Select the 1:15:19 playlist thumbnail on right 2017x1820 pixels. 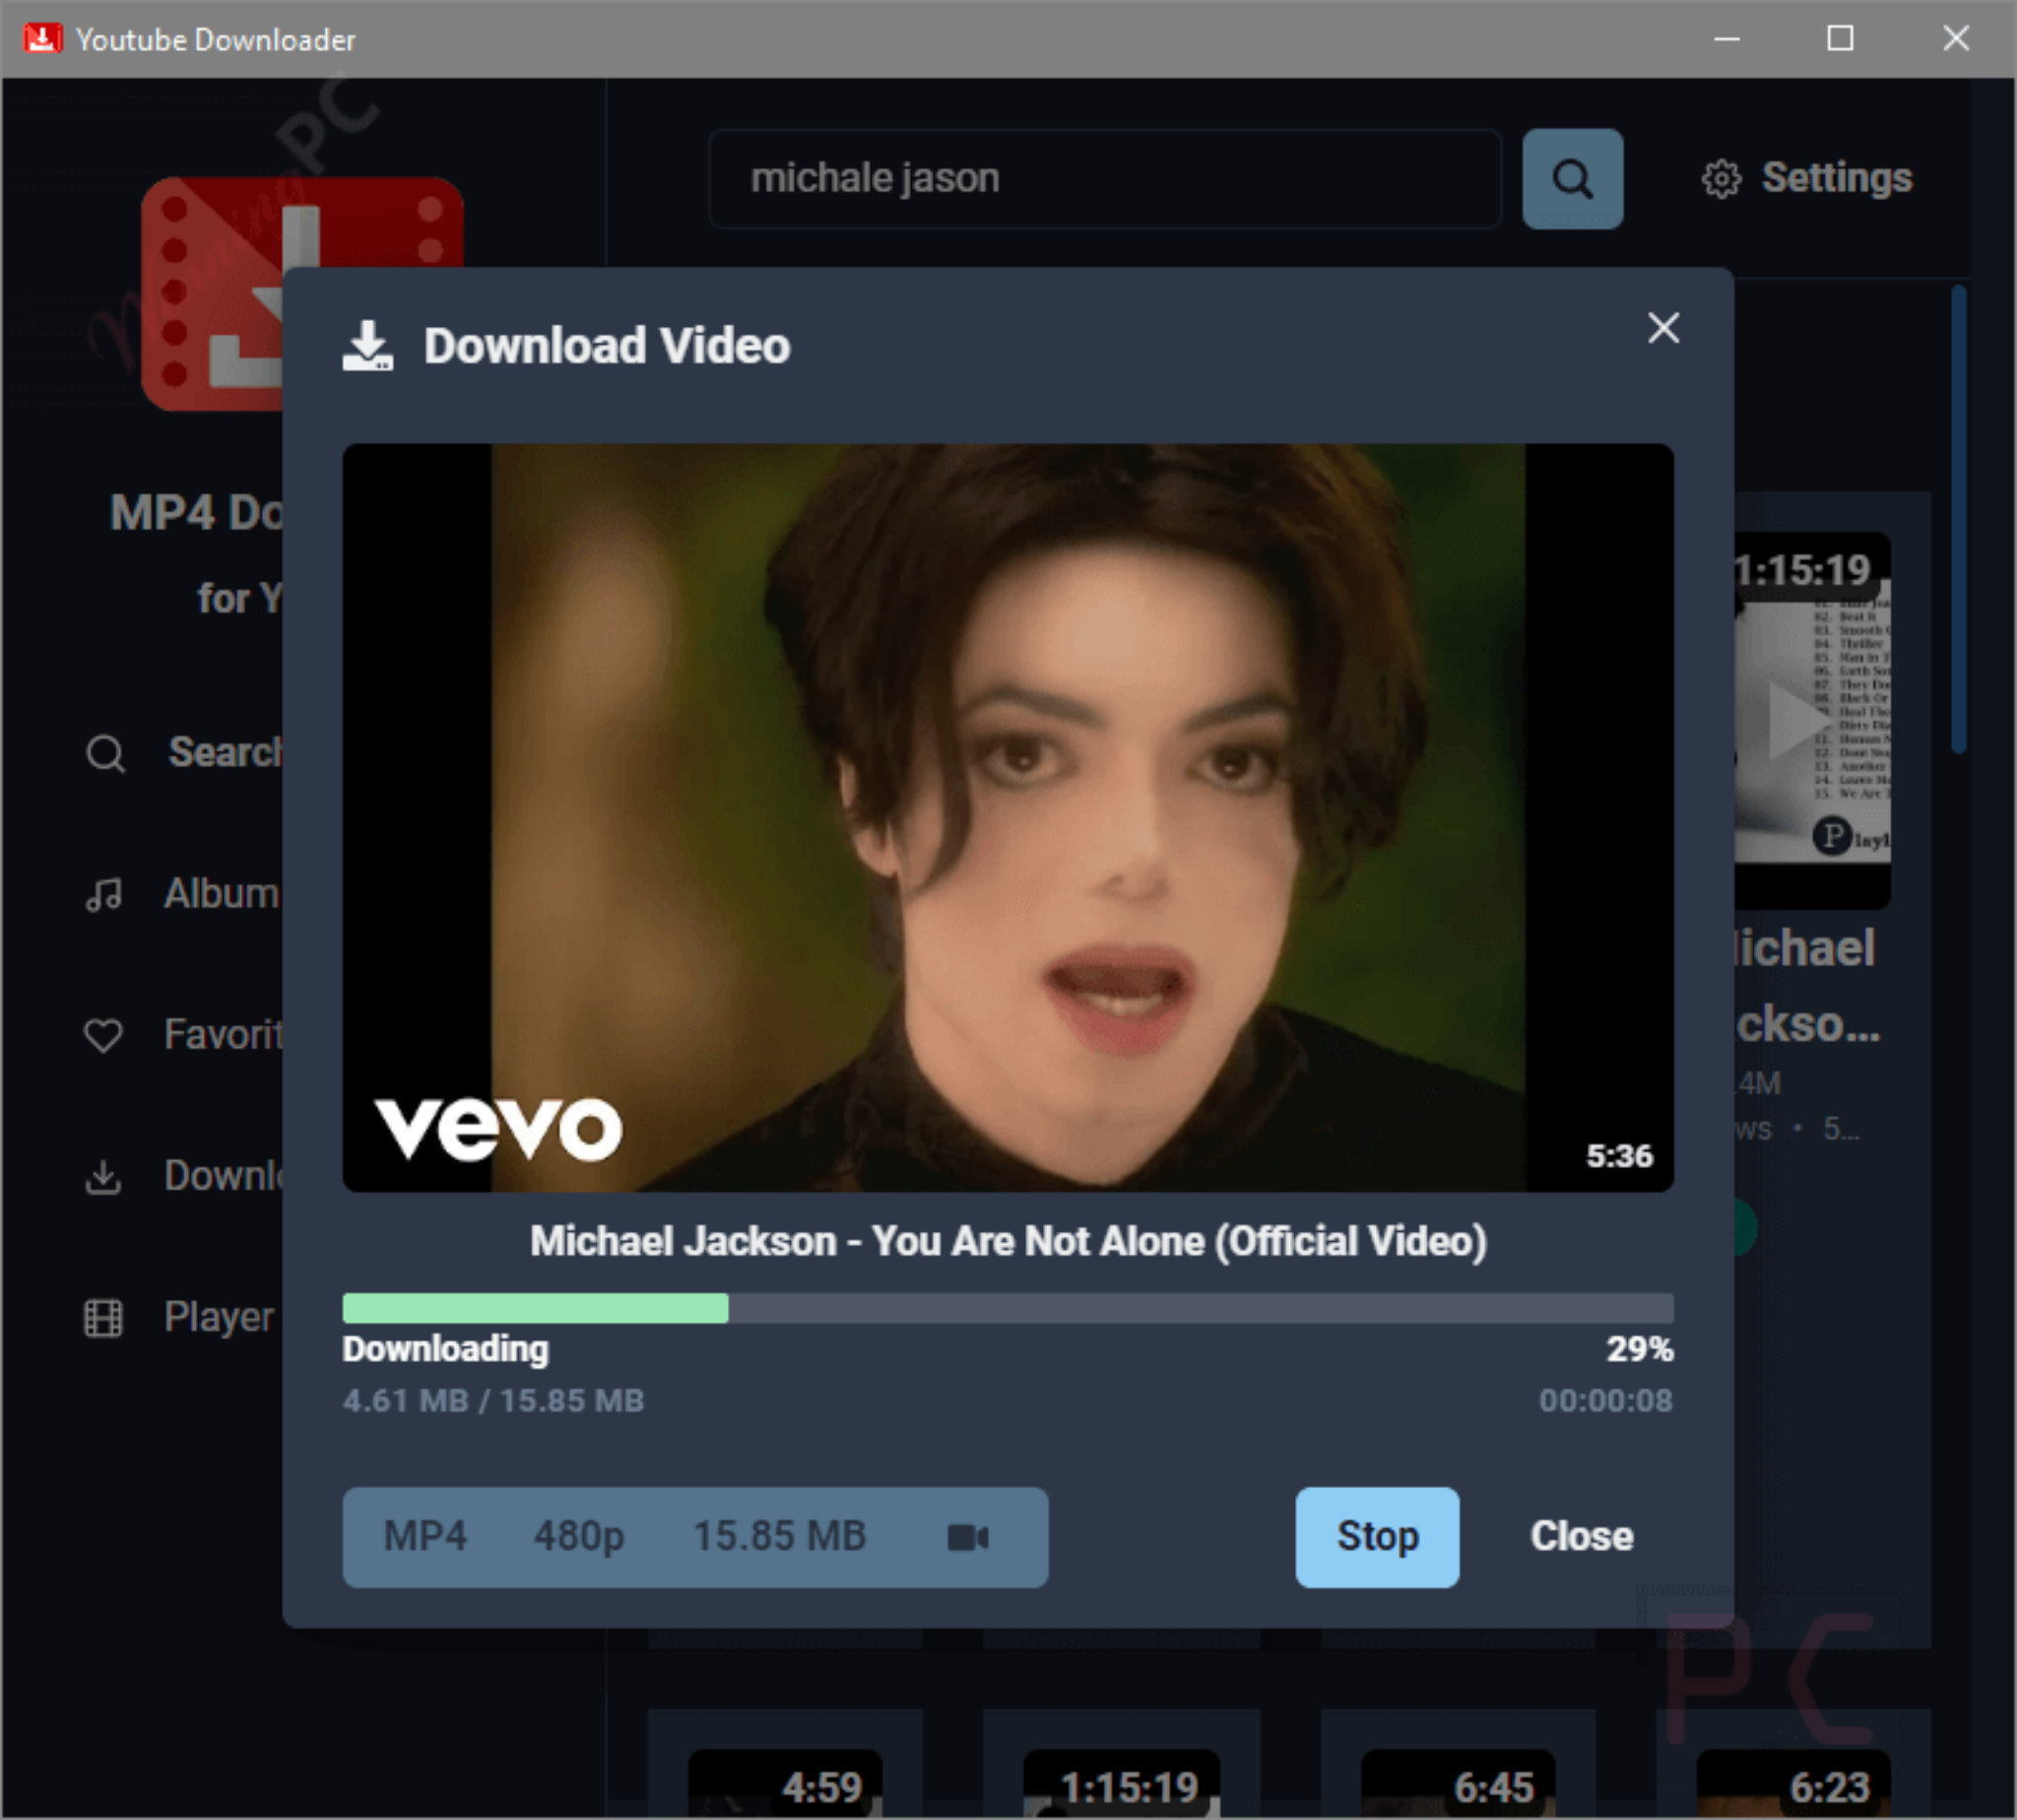tap(1811, 720)
